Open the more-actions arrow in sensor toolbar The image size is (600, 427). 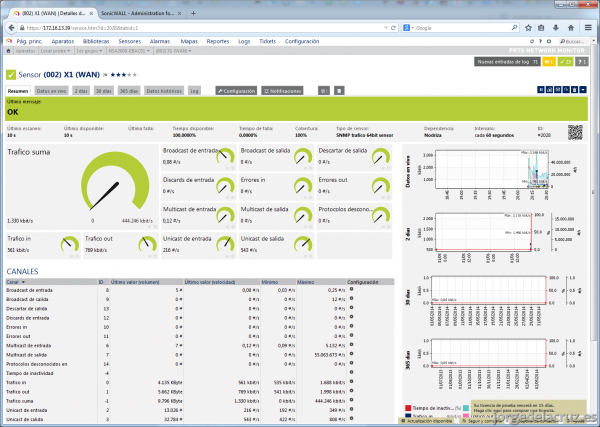pos(583,90)
